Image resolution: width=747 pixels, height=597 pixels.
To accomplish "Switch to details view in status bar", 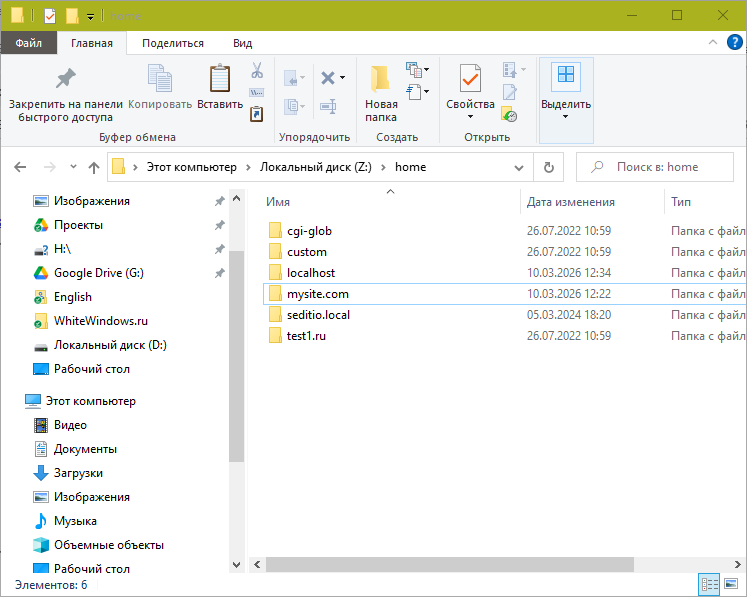I will click(710, 584).
